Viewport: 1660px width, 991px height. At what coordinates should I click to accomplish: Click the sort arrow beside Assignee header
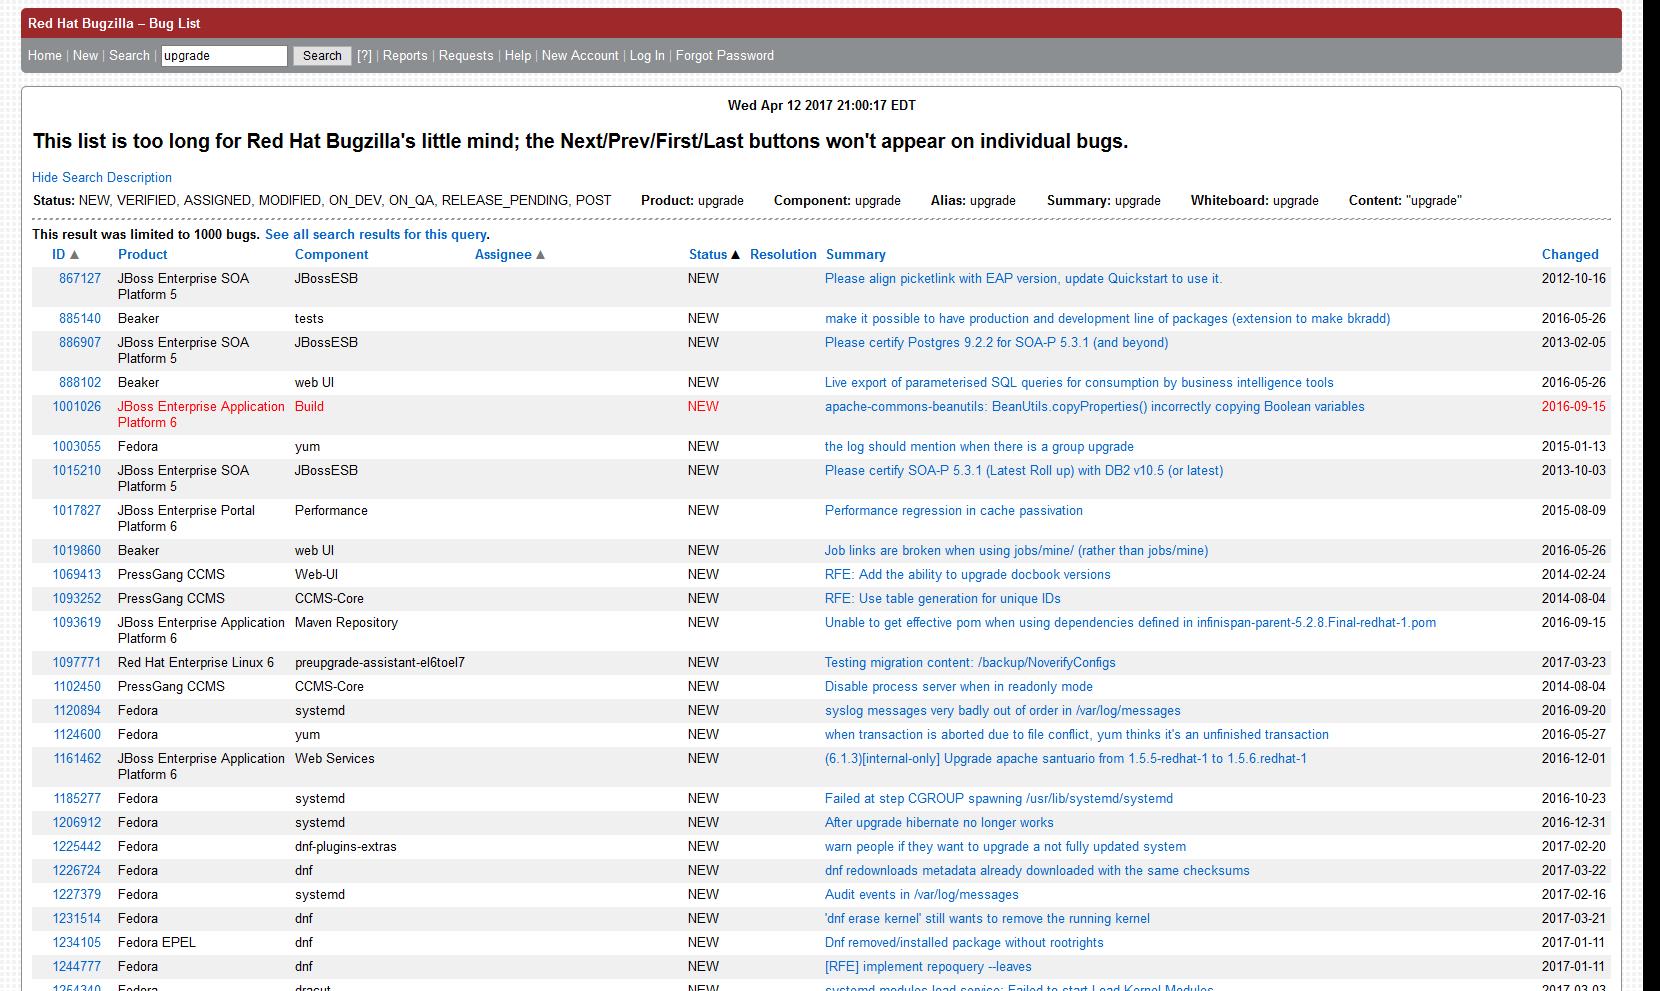(541, 255)
